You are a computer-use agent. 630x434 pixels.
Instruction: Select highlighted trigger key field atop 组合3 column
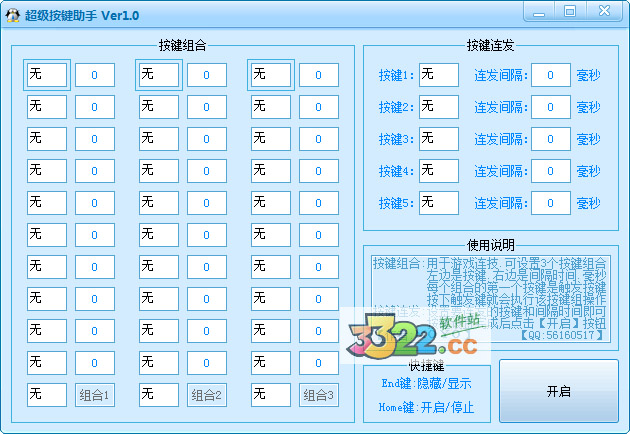pyautogui.click(x=271, y=75)
